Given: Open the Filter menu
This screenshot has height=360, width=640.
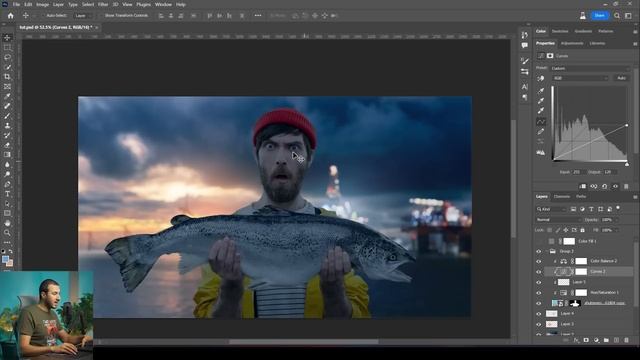Looking at the screenshot, I should (103, 4).
